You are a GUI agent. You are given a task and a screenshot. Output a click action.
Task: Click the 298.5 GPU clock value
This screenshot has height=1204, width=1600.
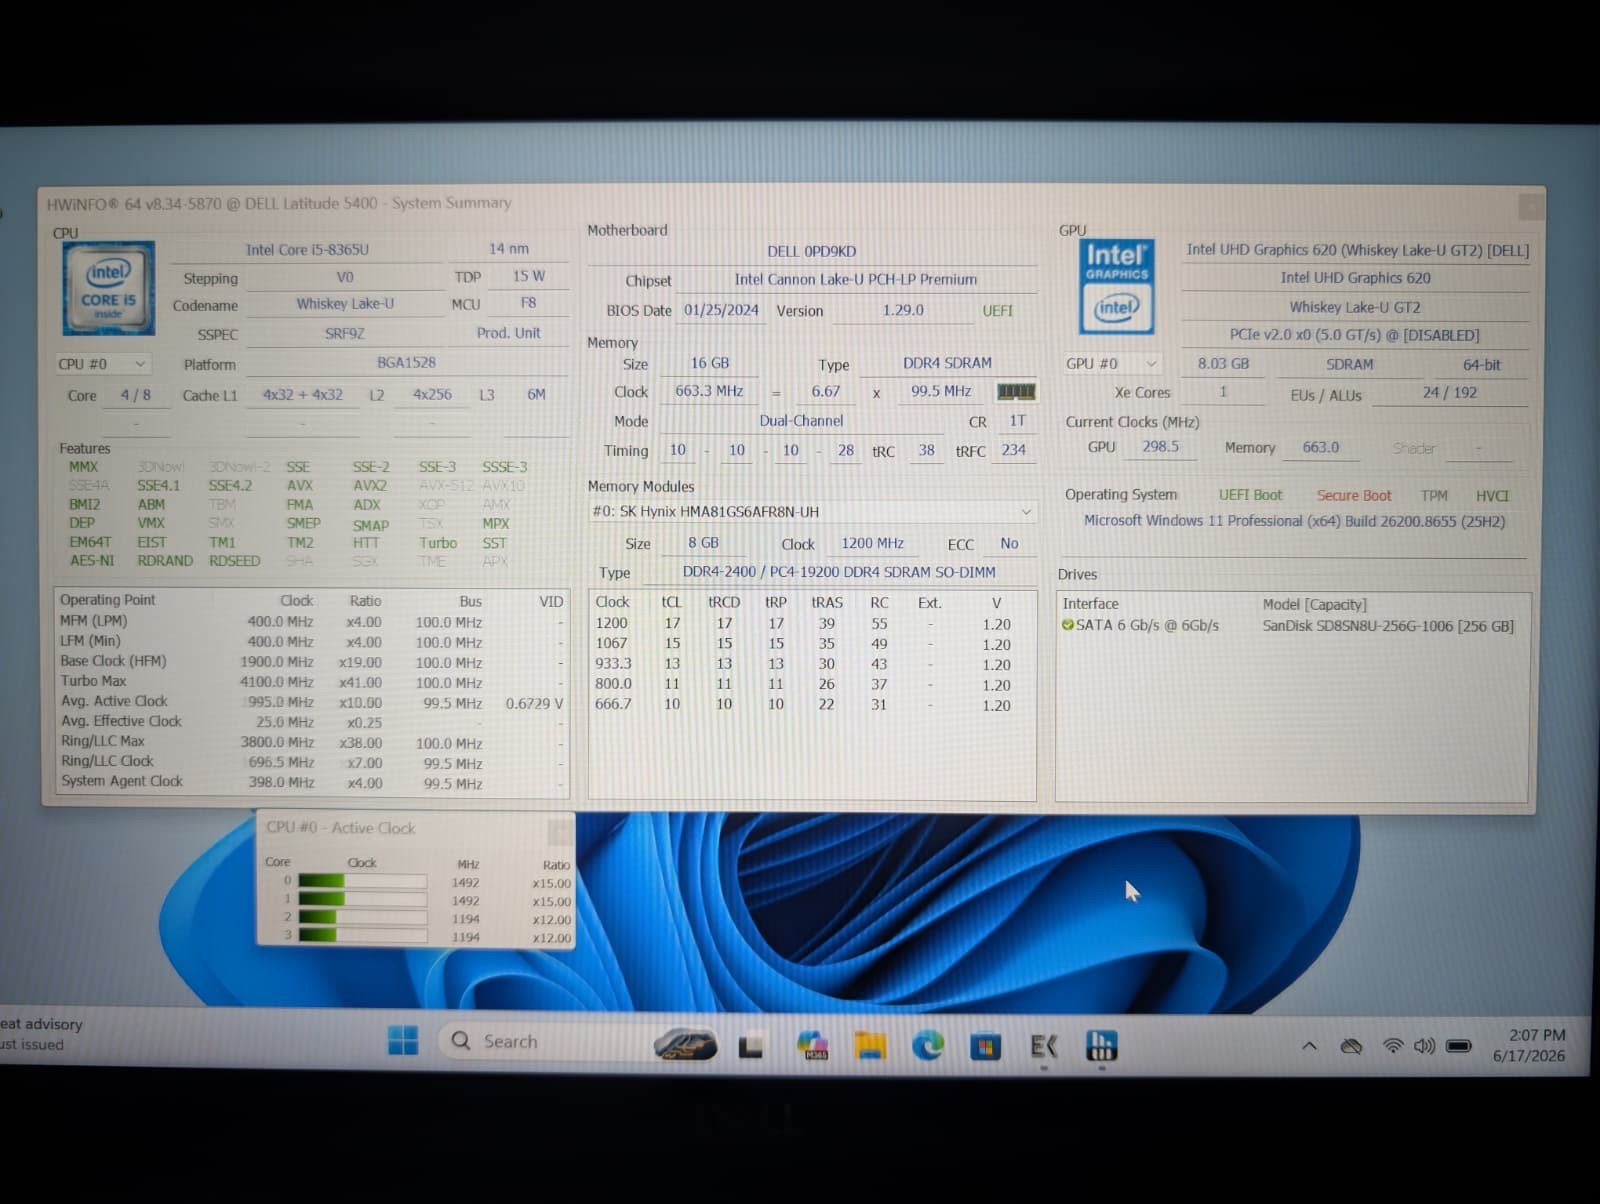point(1160,447)
